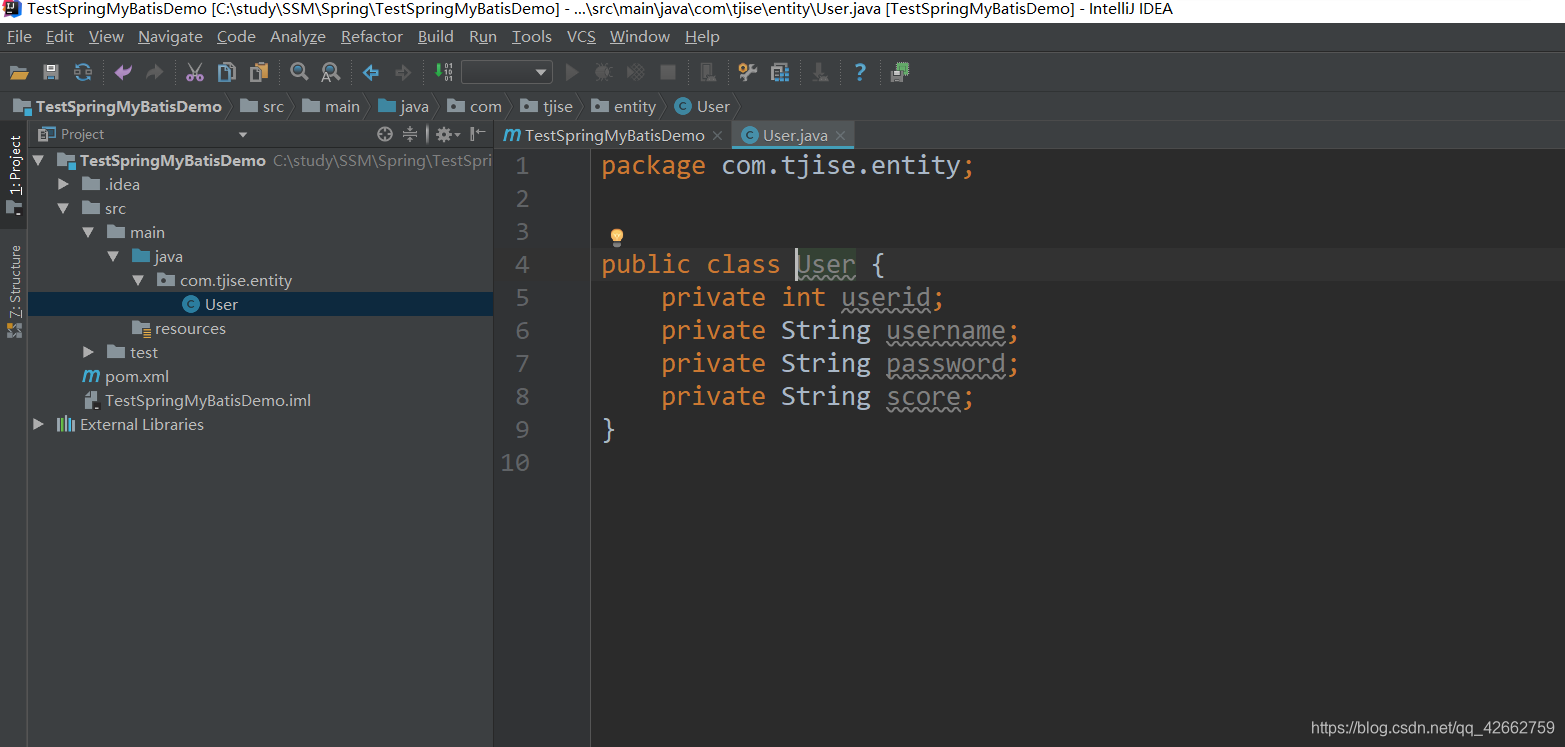Click the SDK download icon

tap(820, 72)
